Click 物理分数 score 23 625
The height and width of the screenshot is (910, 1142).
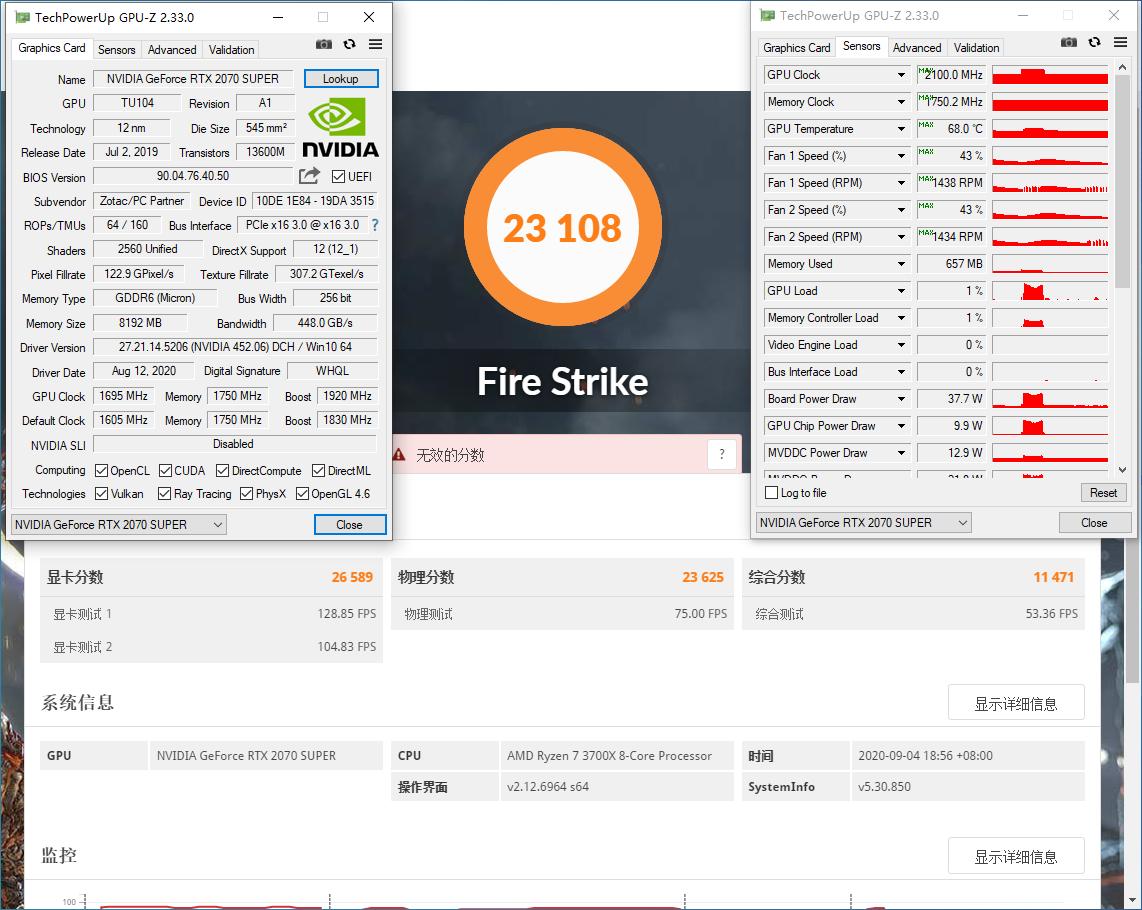703,577
